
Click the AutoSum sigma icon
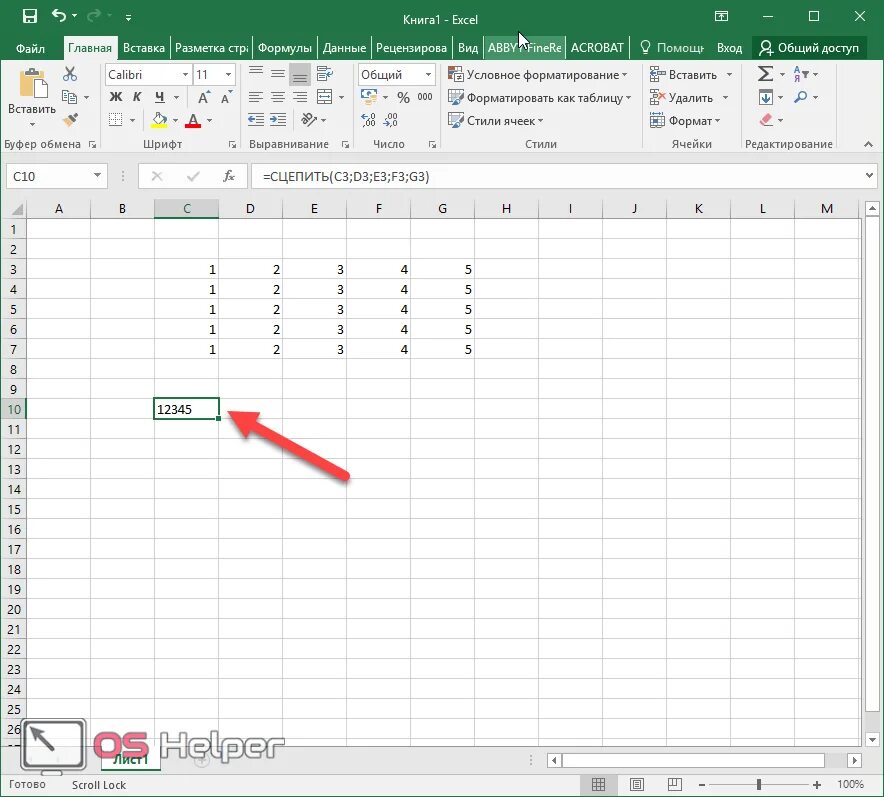pyautogui.click(x=765, y=74)
